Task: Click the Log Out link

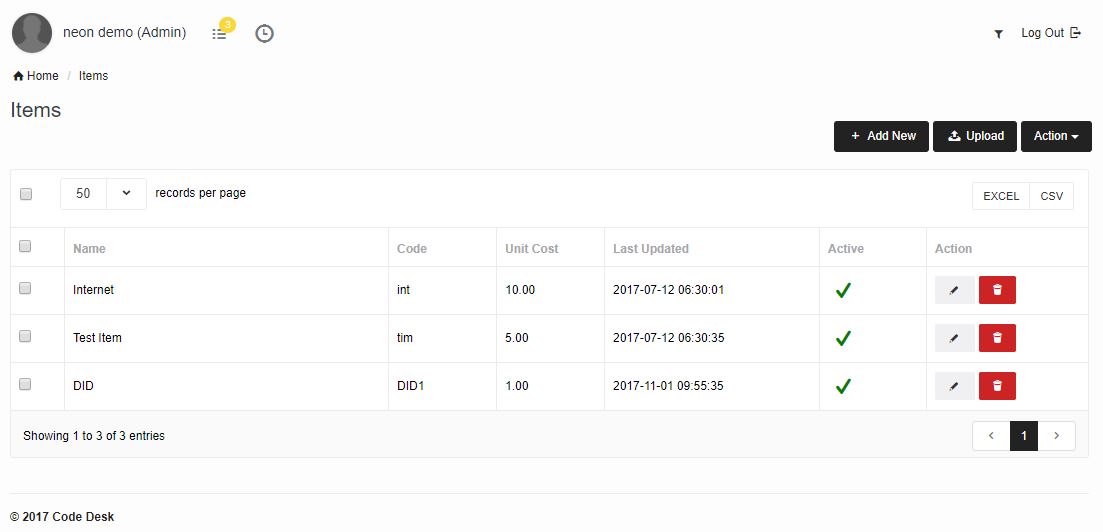Action: point(1050,33)
